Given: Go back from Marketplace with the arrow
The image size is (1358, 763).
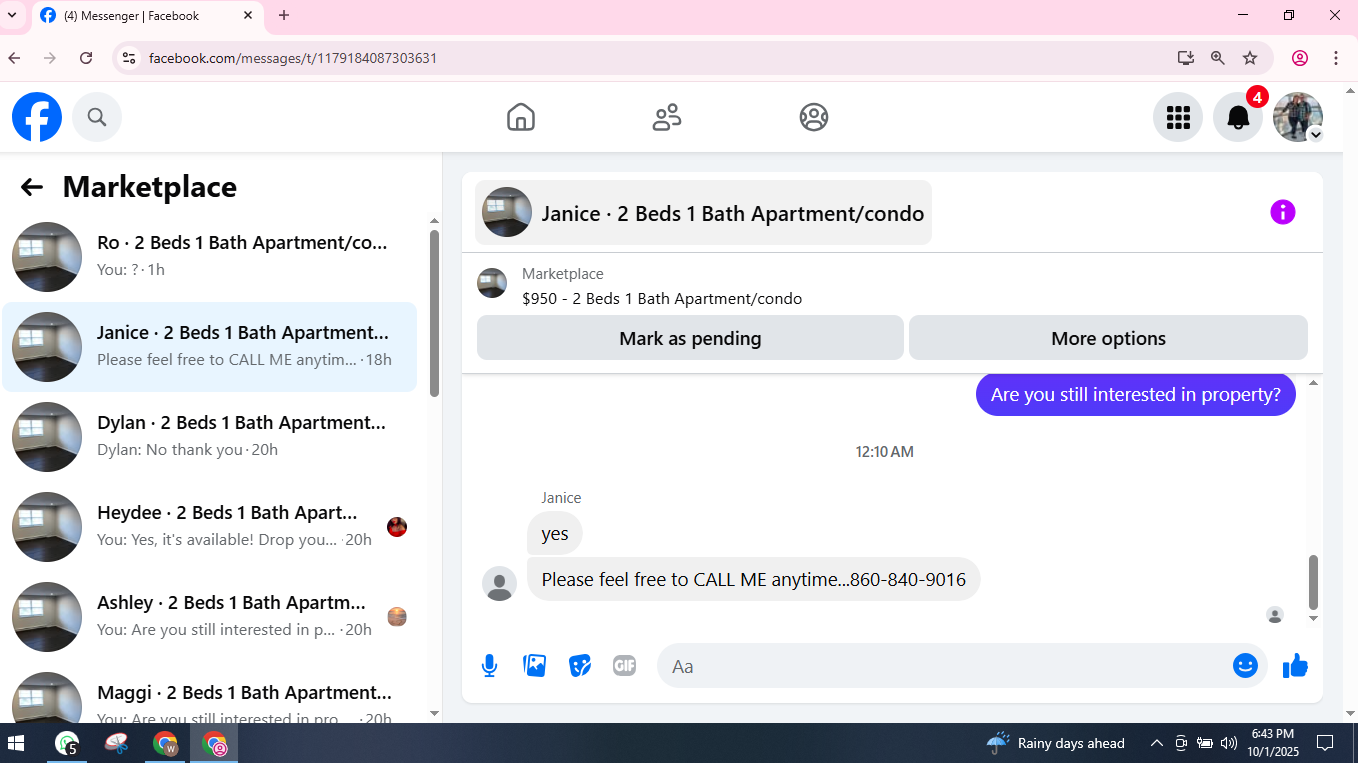Looking at the screenshot, I should pyautogui.click(x=32, y=187).
